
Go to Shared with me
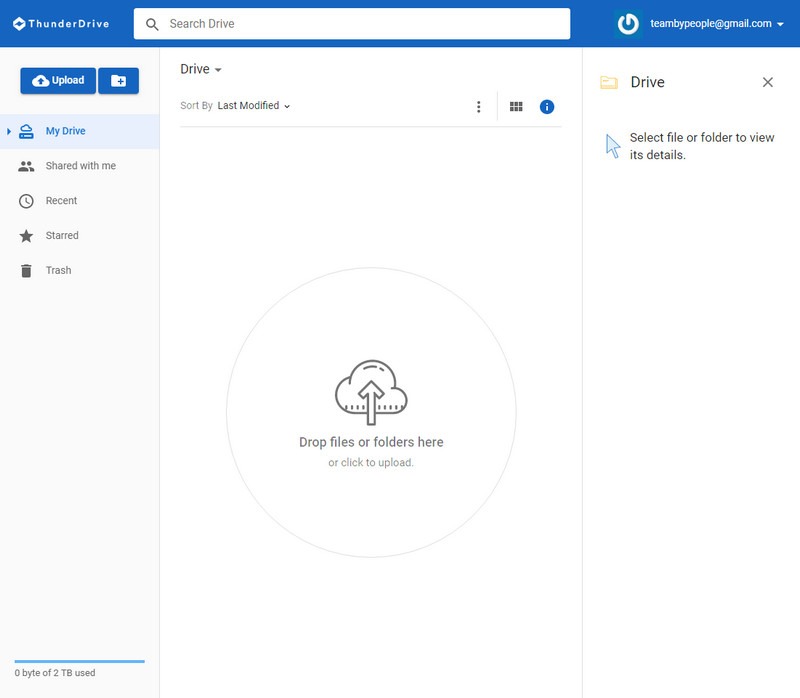(x=80, y=166)
